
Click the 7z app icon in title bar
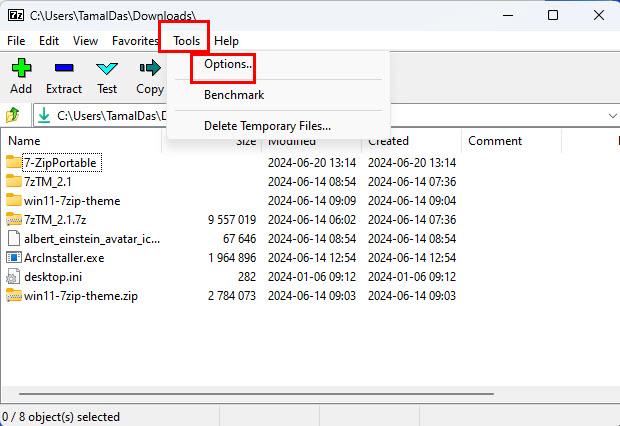pos(16,15)
